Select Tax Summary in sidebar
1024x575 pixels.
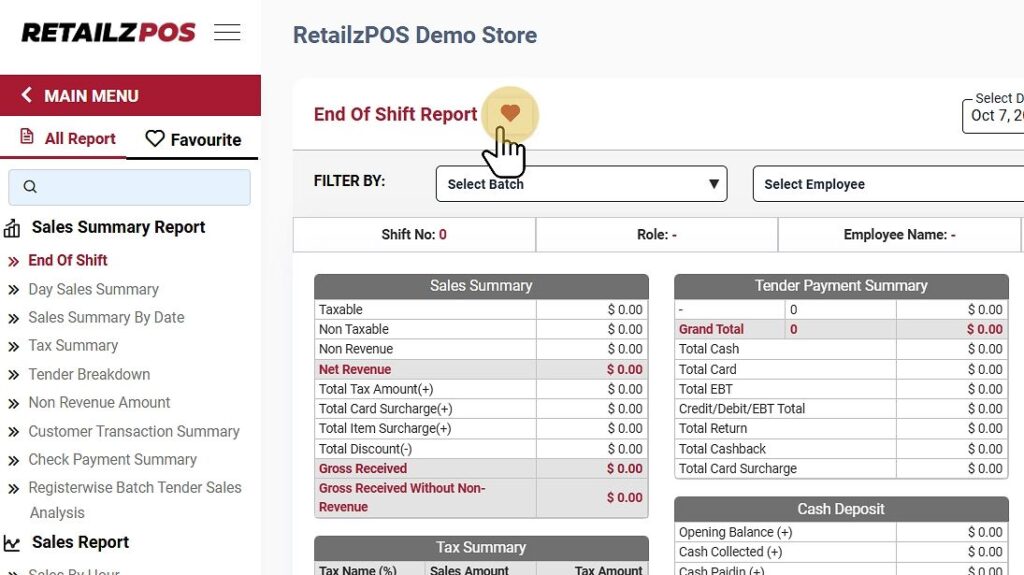click(73, 345)
